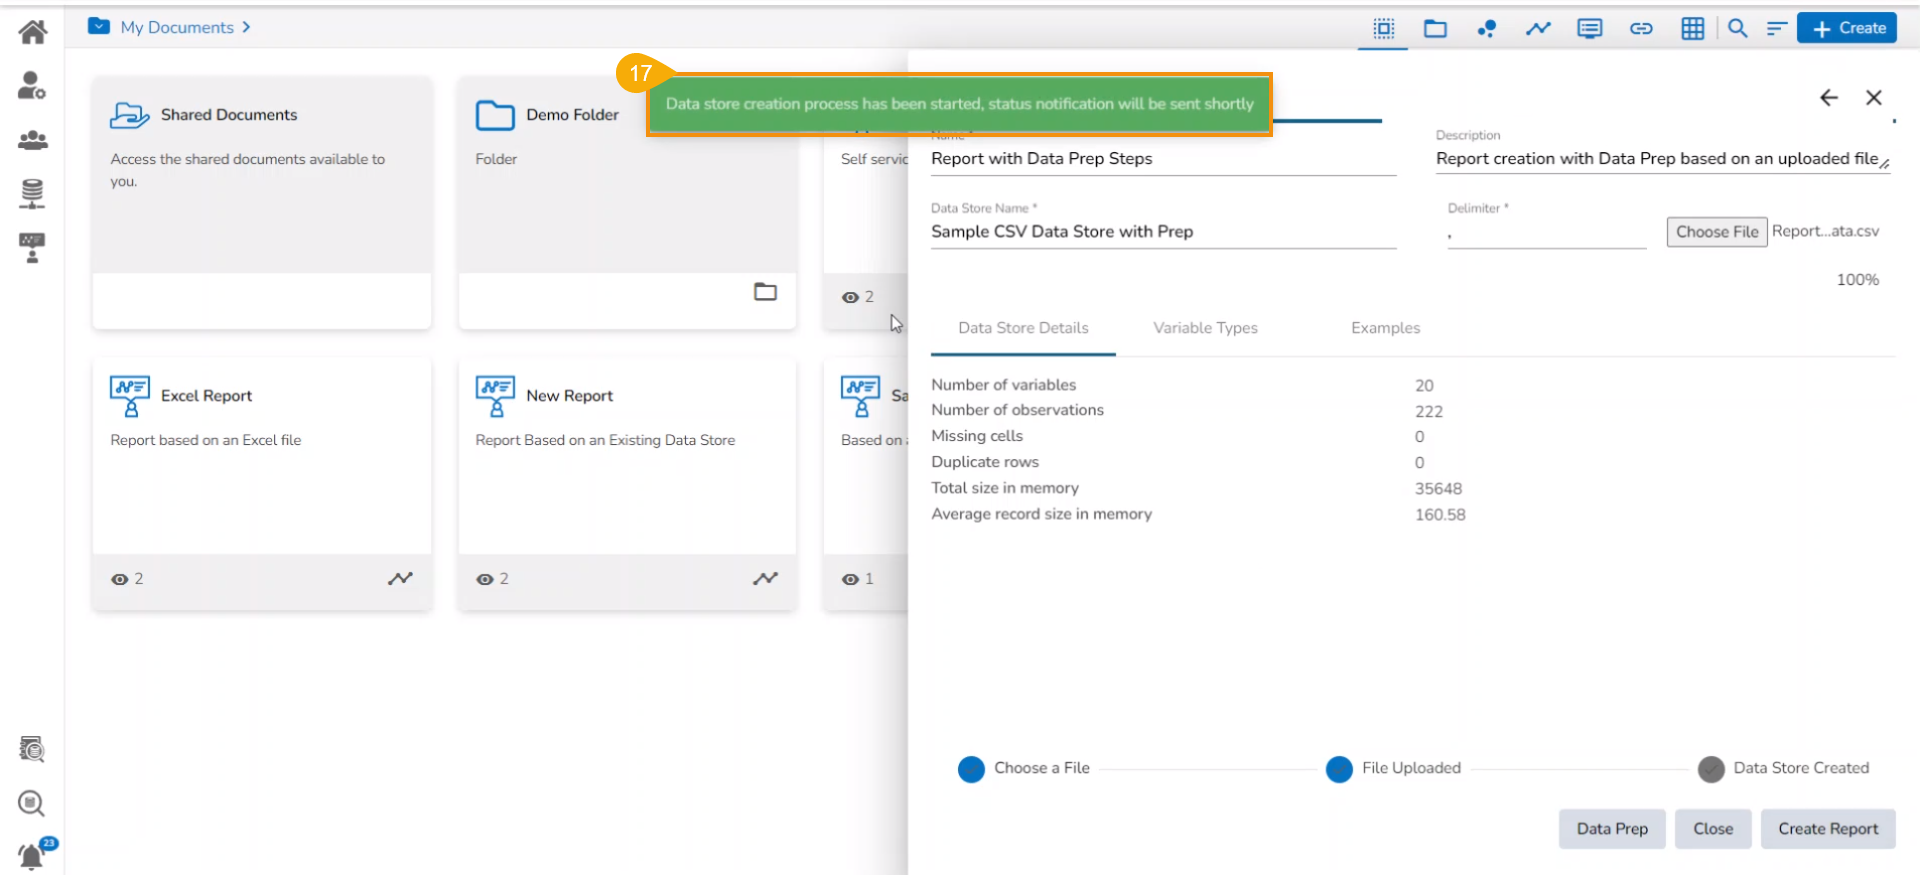Open the user groups icon in sidebar
The image size is (1920, 875).
pyautogui.click(x=32, y=140)
